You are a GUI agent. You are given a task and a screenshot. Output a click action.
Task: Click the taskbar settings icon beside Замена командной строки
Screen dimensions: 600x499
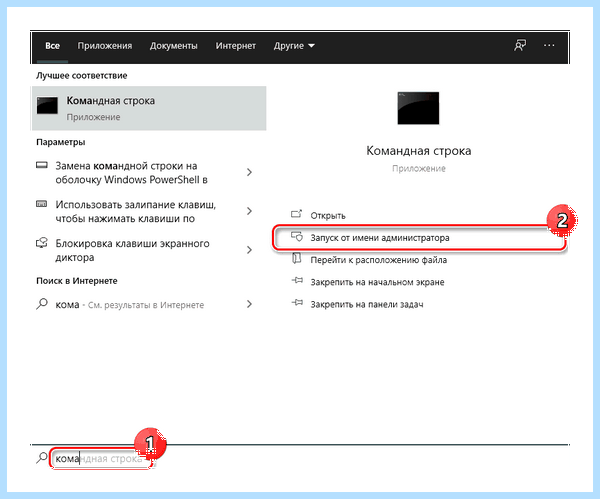(x=42, y=165)
